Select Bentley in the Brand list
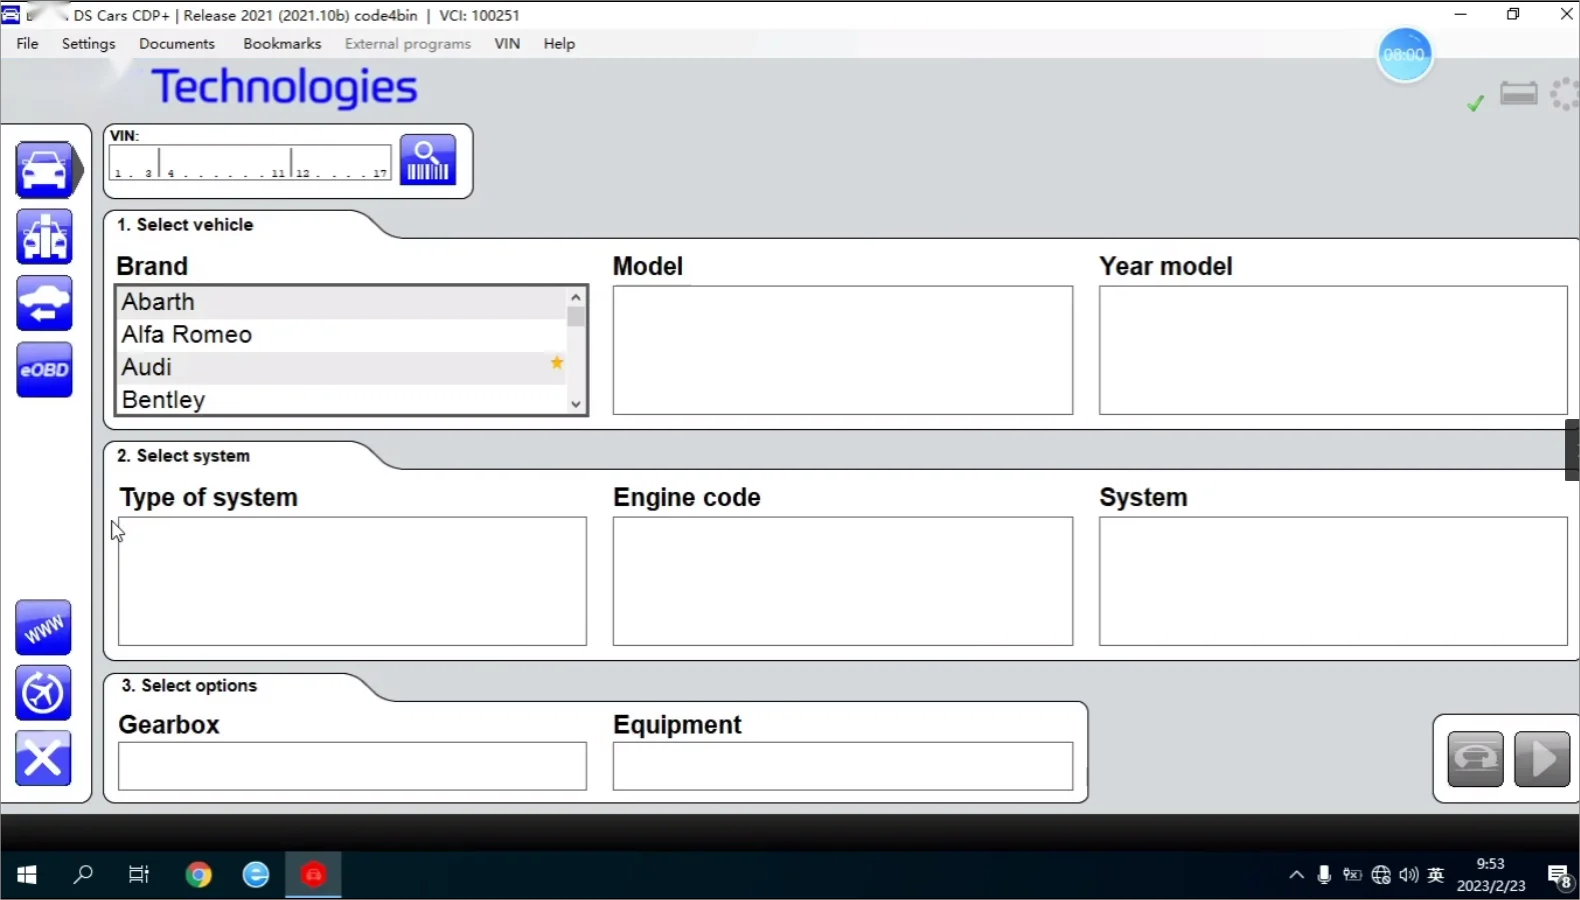The image size is (1580, 900). click(341, 400)
